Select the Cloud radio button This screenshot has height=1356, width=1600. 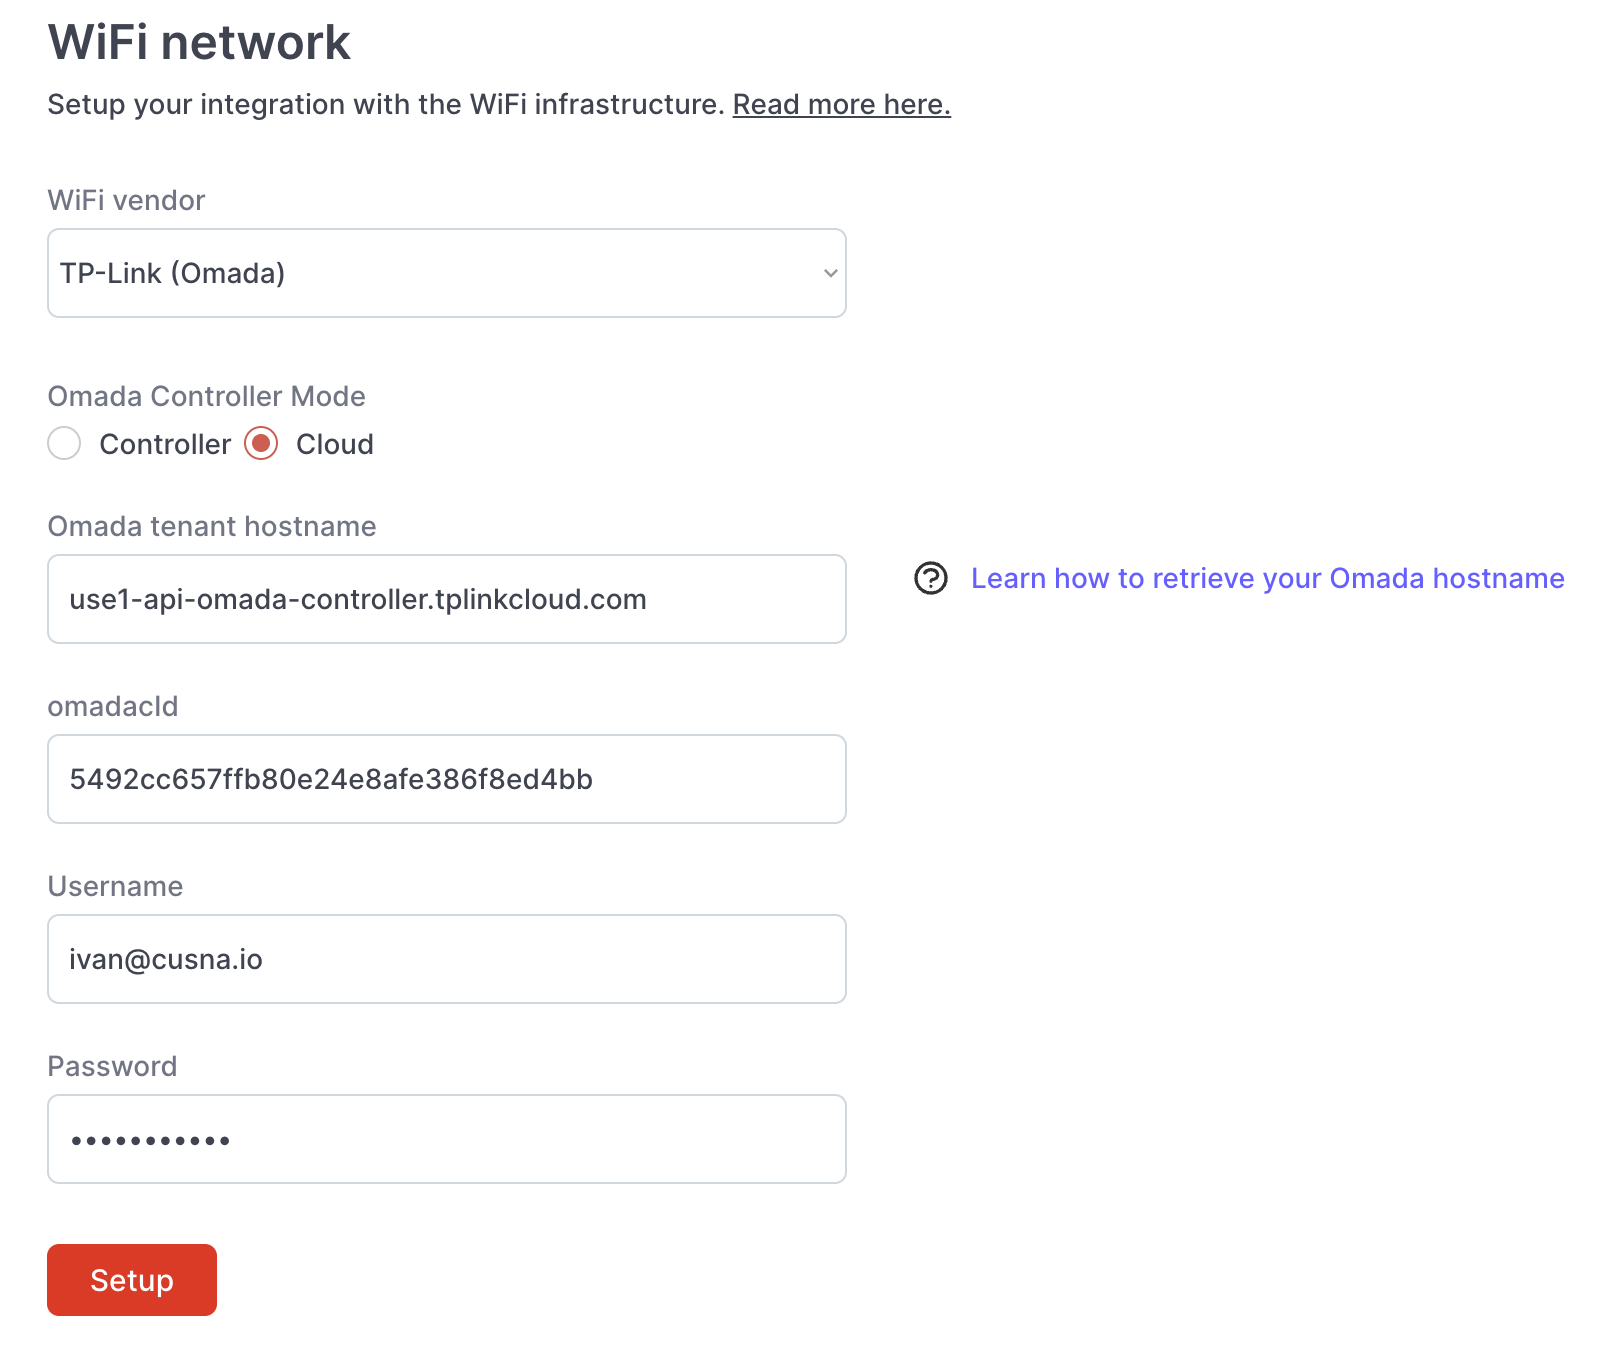click(x=261, y=443)
